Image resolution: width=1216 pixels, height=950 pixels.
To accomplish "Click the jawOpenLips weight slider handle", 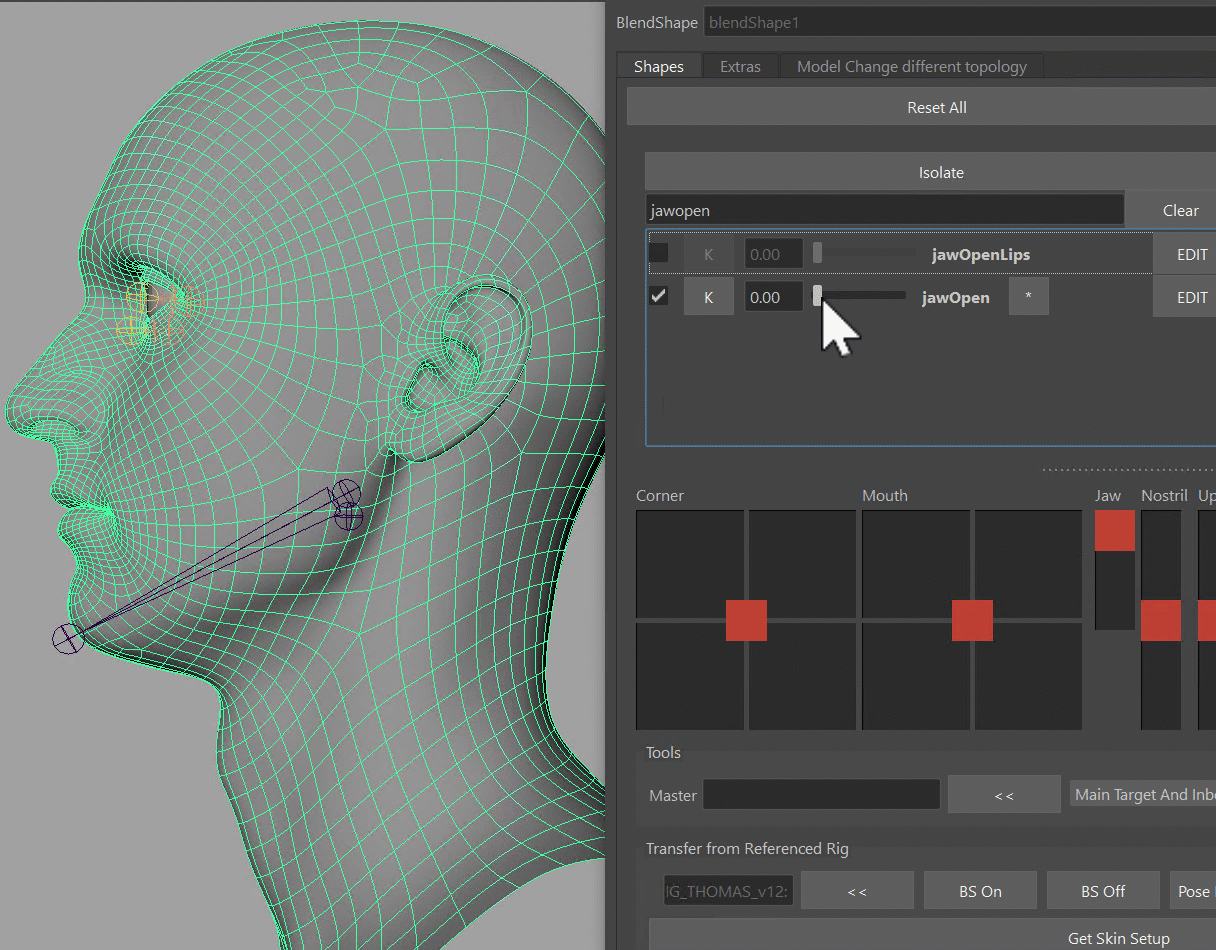I will 817,253.
